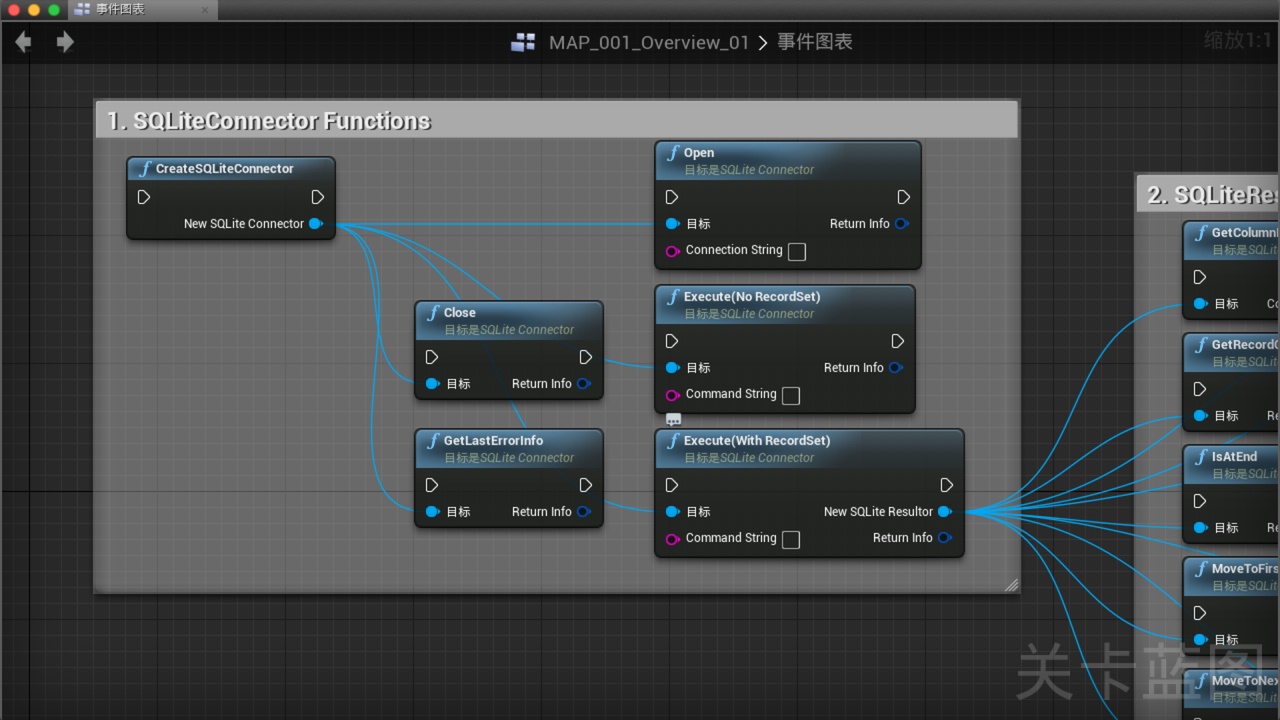Click Execute(No RecordSet) Command String pin
The width and height of the screenshot is (1280, 720).
[x=672, y=395]
